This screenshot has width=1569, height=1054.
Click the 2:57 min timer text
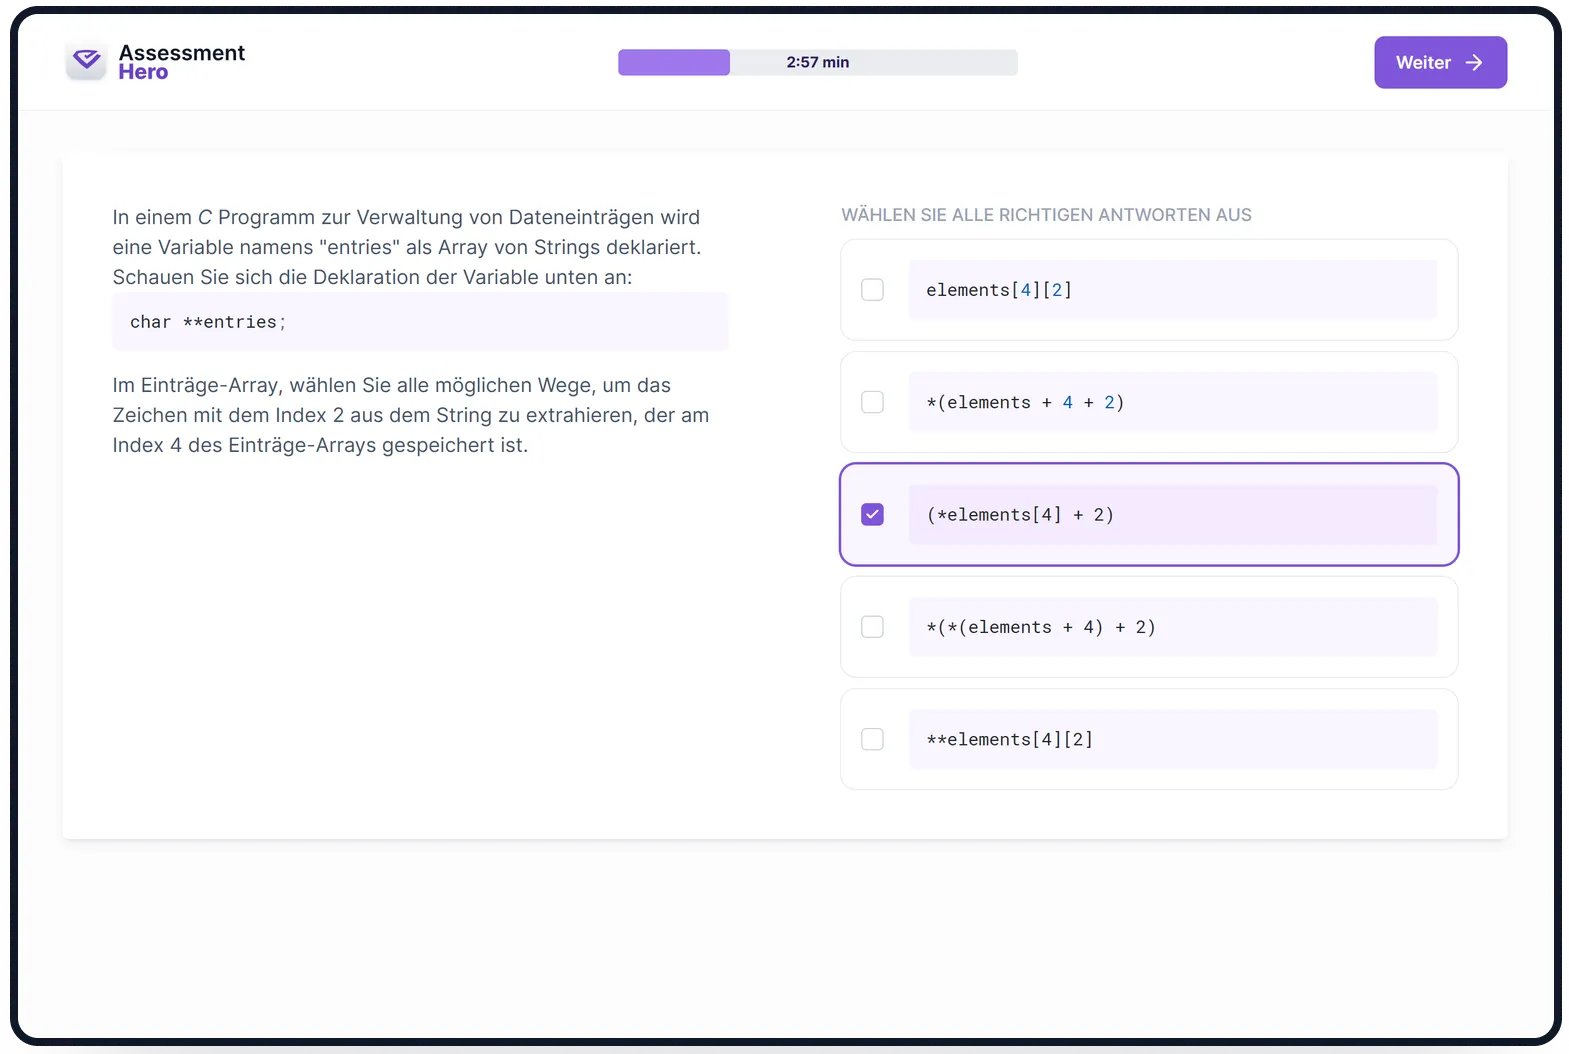(817, 62)
